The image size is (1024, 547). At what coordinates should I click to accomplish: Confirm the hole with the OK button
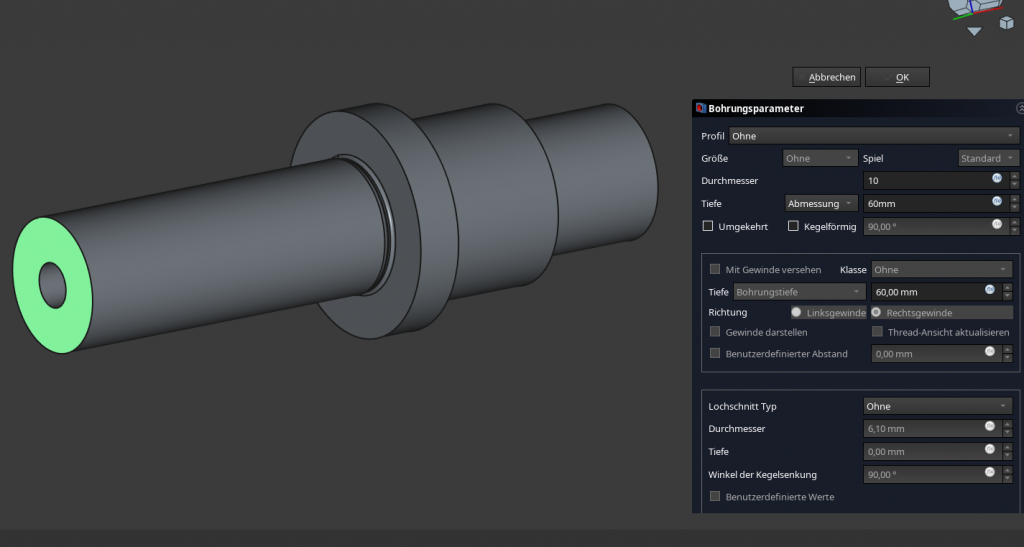(897, 77)
